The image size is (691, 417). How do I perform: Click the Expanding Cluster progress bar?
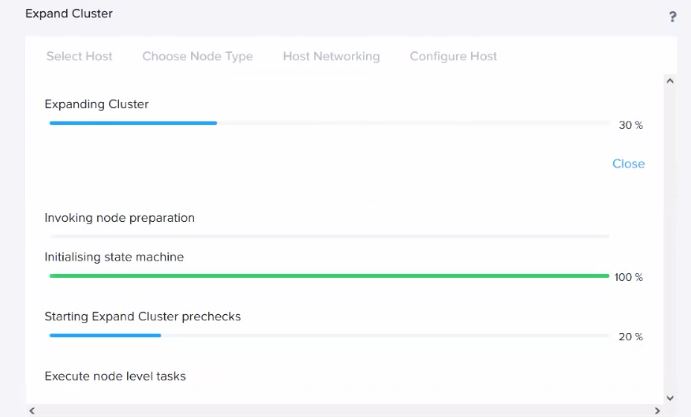[x=329, y=123]
